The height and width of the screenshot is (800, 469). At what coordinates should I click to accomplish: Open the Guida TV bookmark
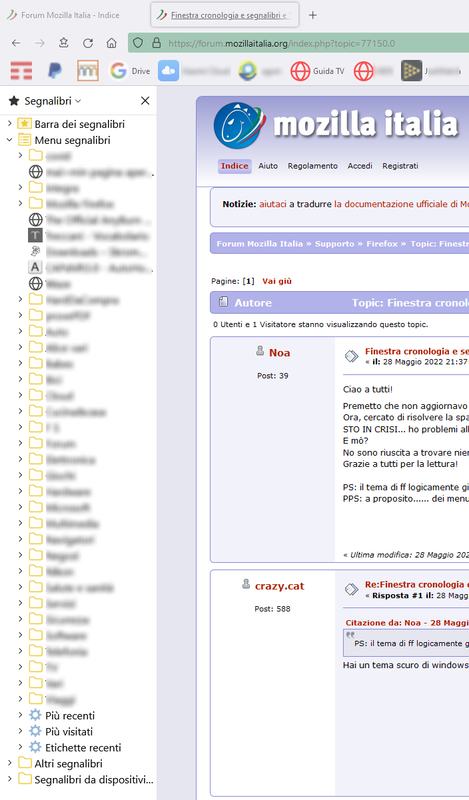(x=318, y=71)
